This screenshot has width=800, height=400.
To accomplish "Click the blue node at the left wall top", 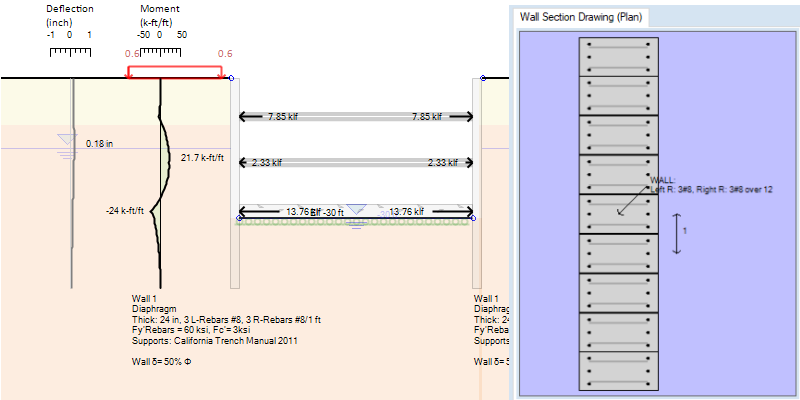I will (x=231, y=78).
